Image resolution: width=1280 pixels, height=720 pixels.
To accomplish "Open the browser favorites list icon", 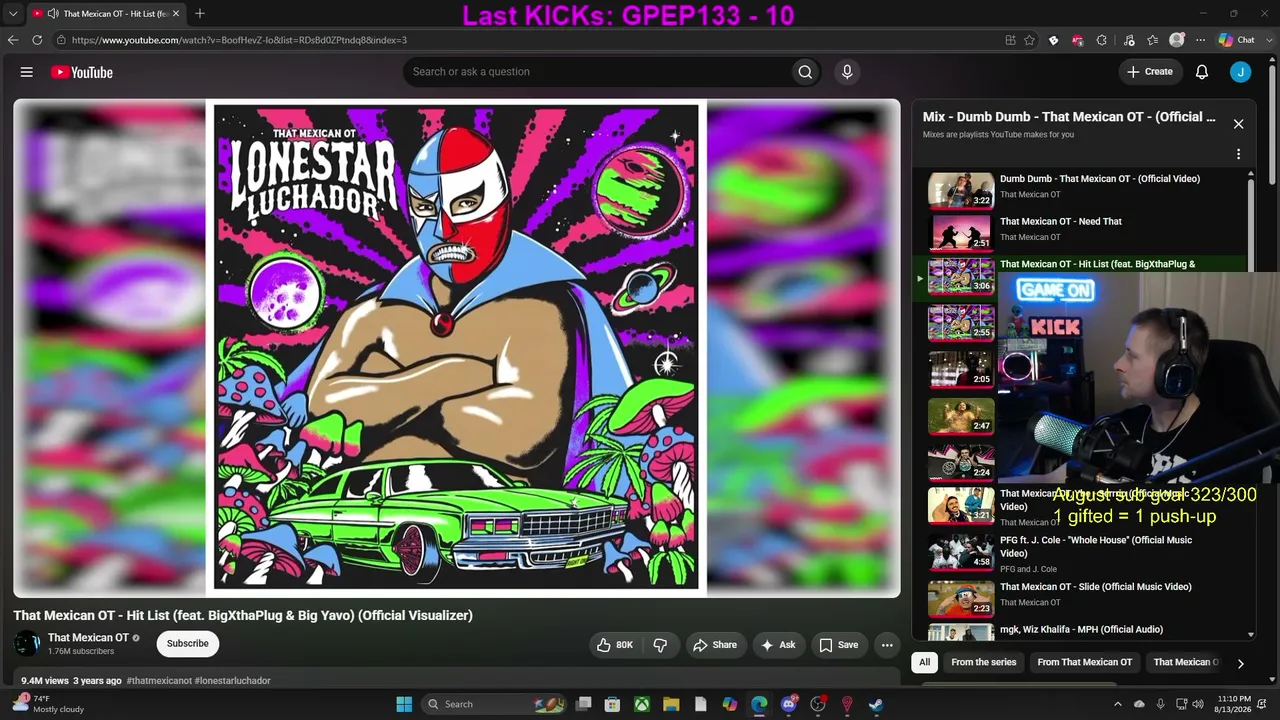I will point(1153,40).
